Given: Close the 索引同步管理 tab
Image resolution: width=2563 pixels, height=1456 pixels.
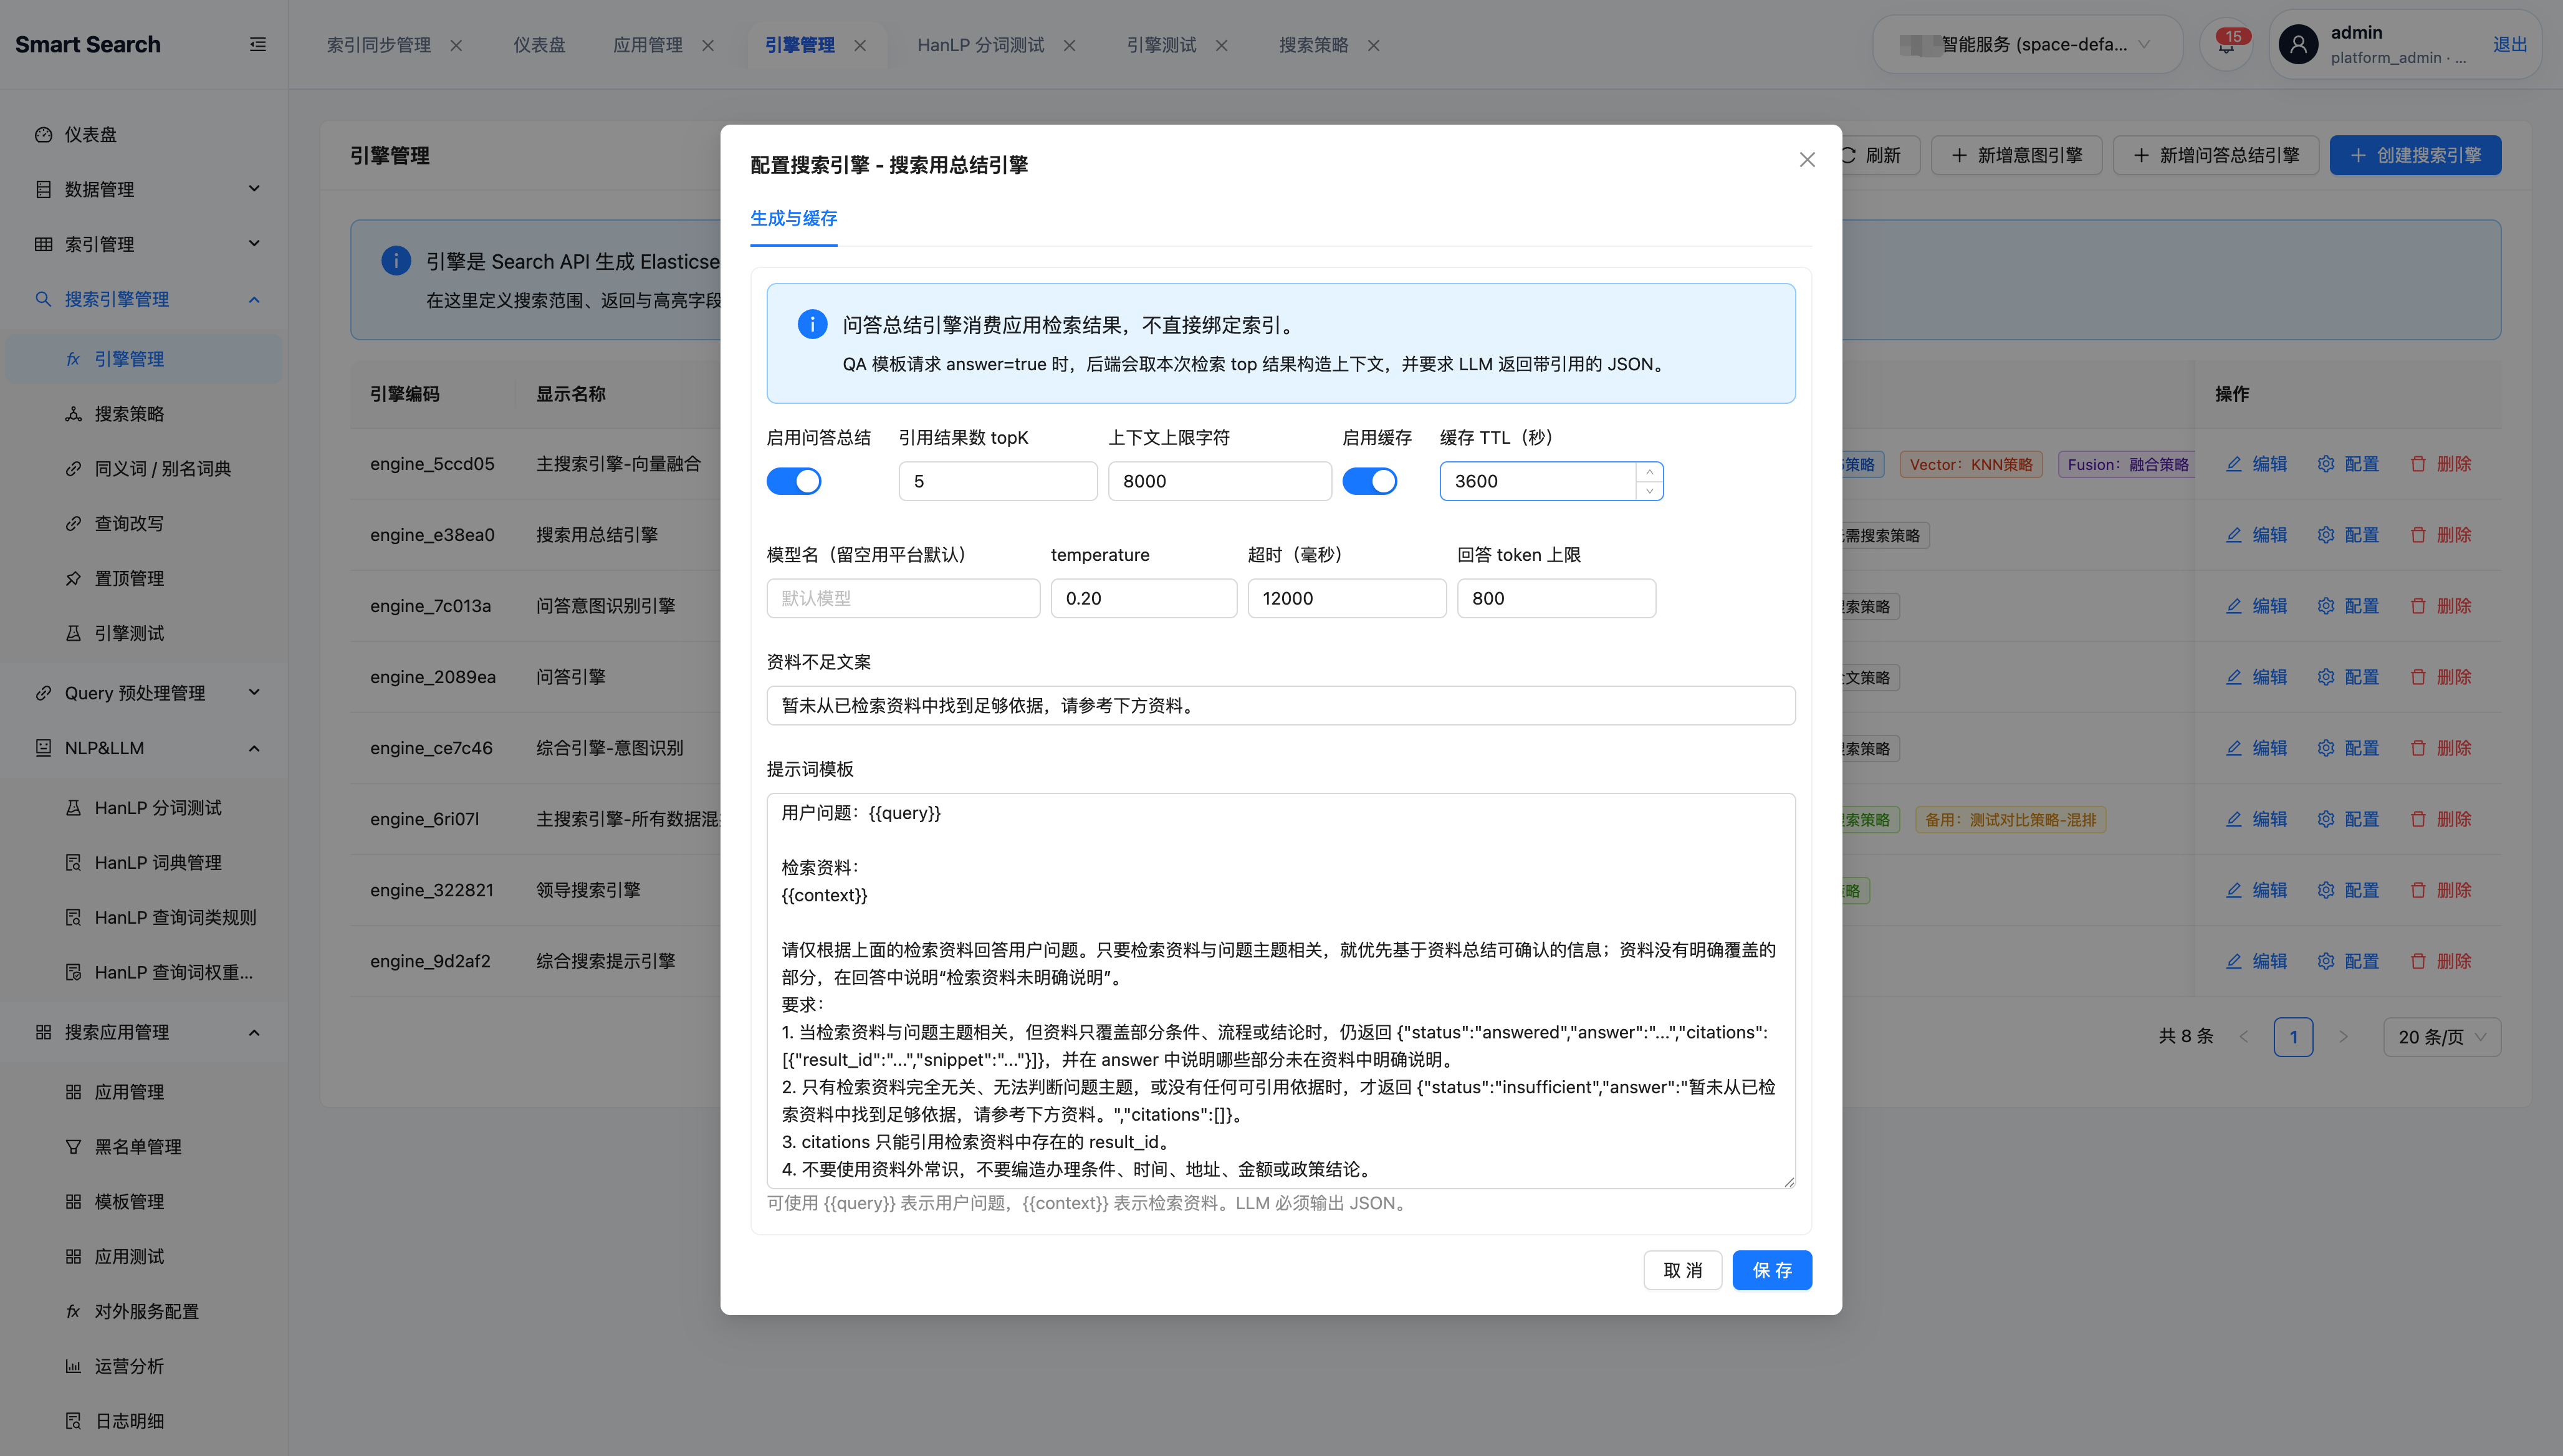Looking at the screenshot, I should point(456,45).
